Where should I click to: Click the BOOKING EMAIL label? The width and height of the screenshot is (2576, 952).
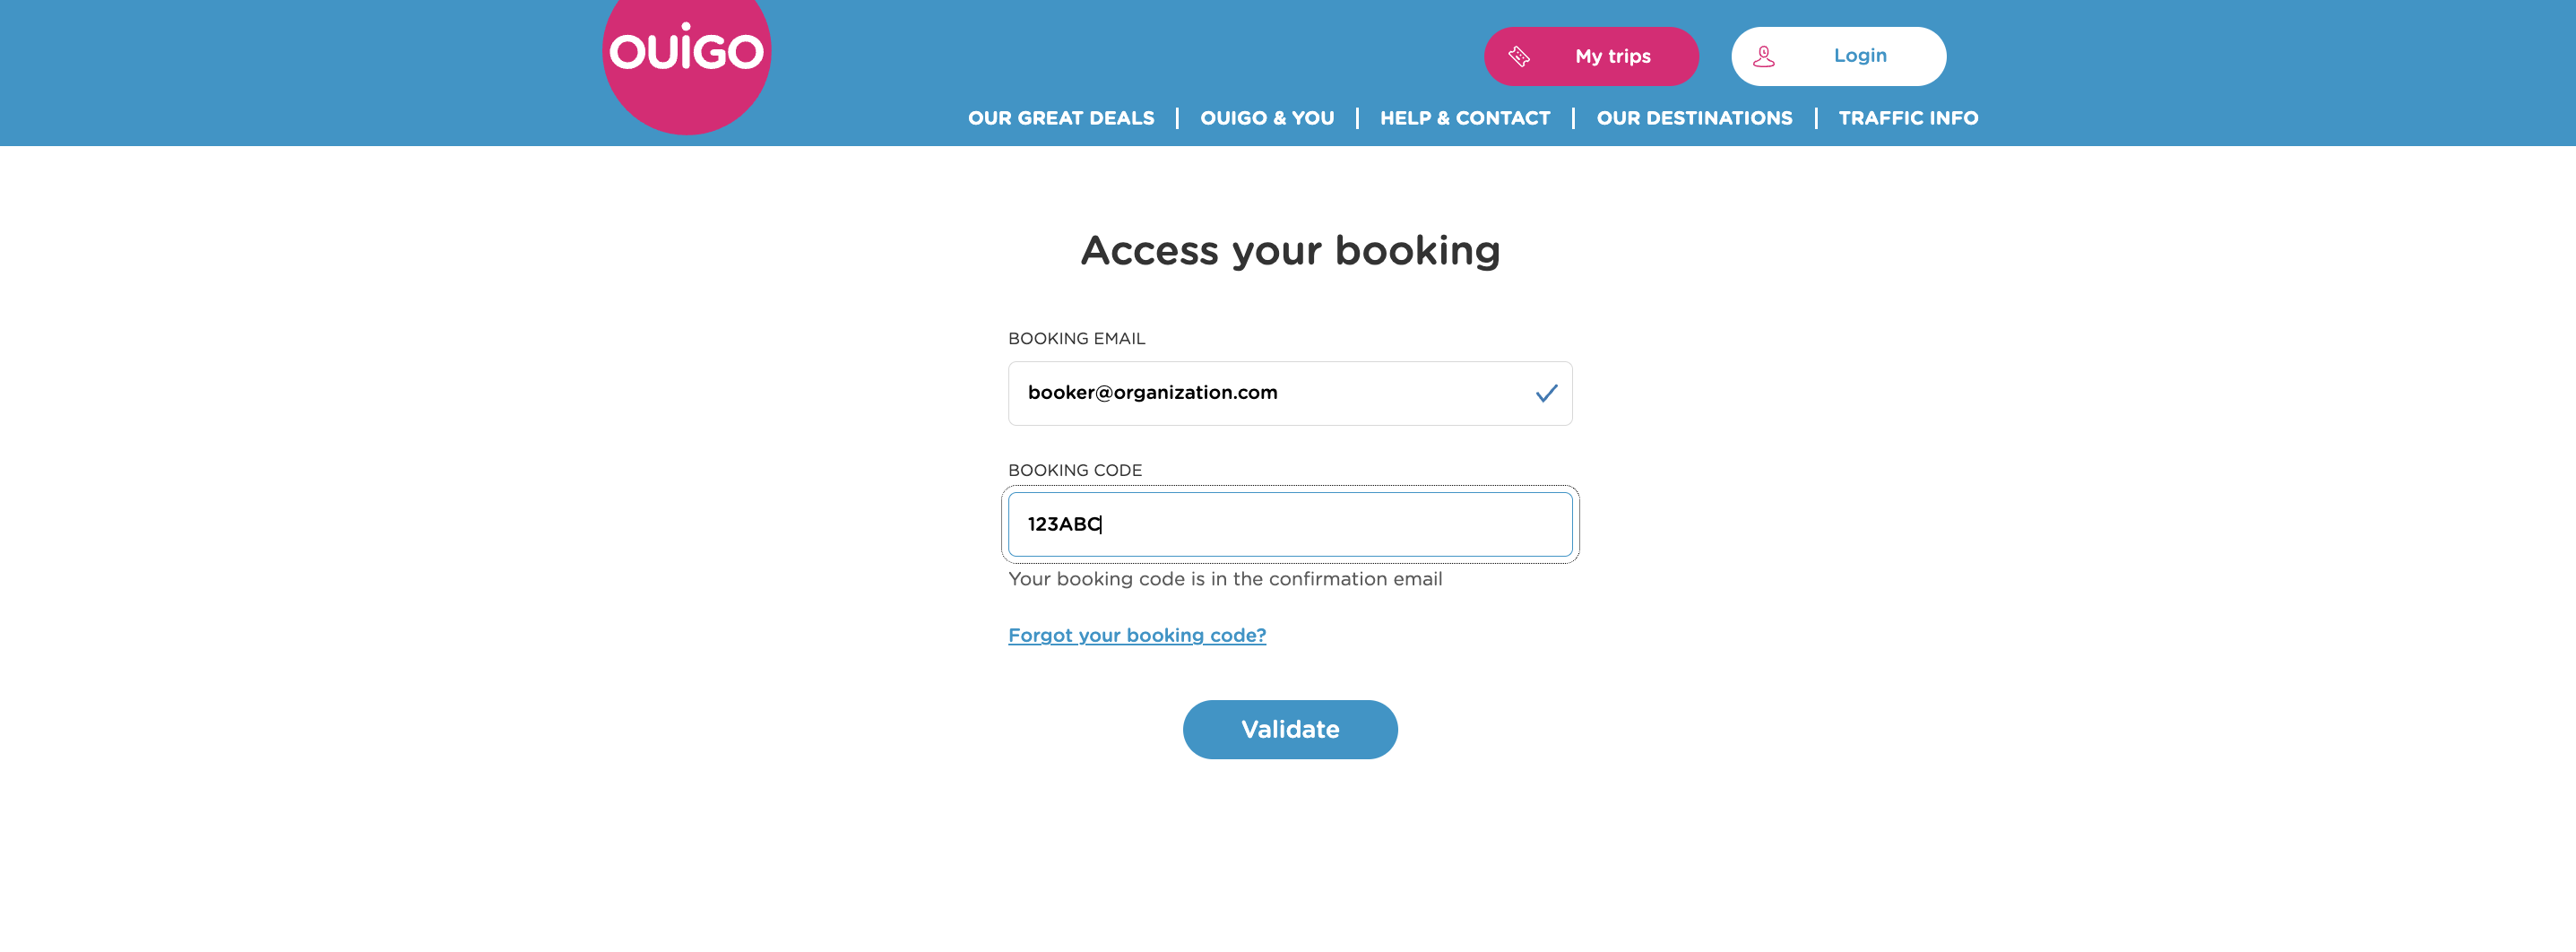point(1076,339)
